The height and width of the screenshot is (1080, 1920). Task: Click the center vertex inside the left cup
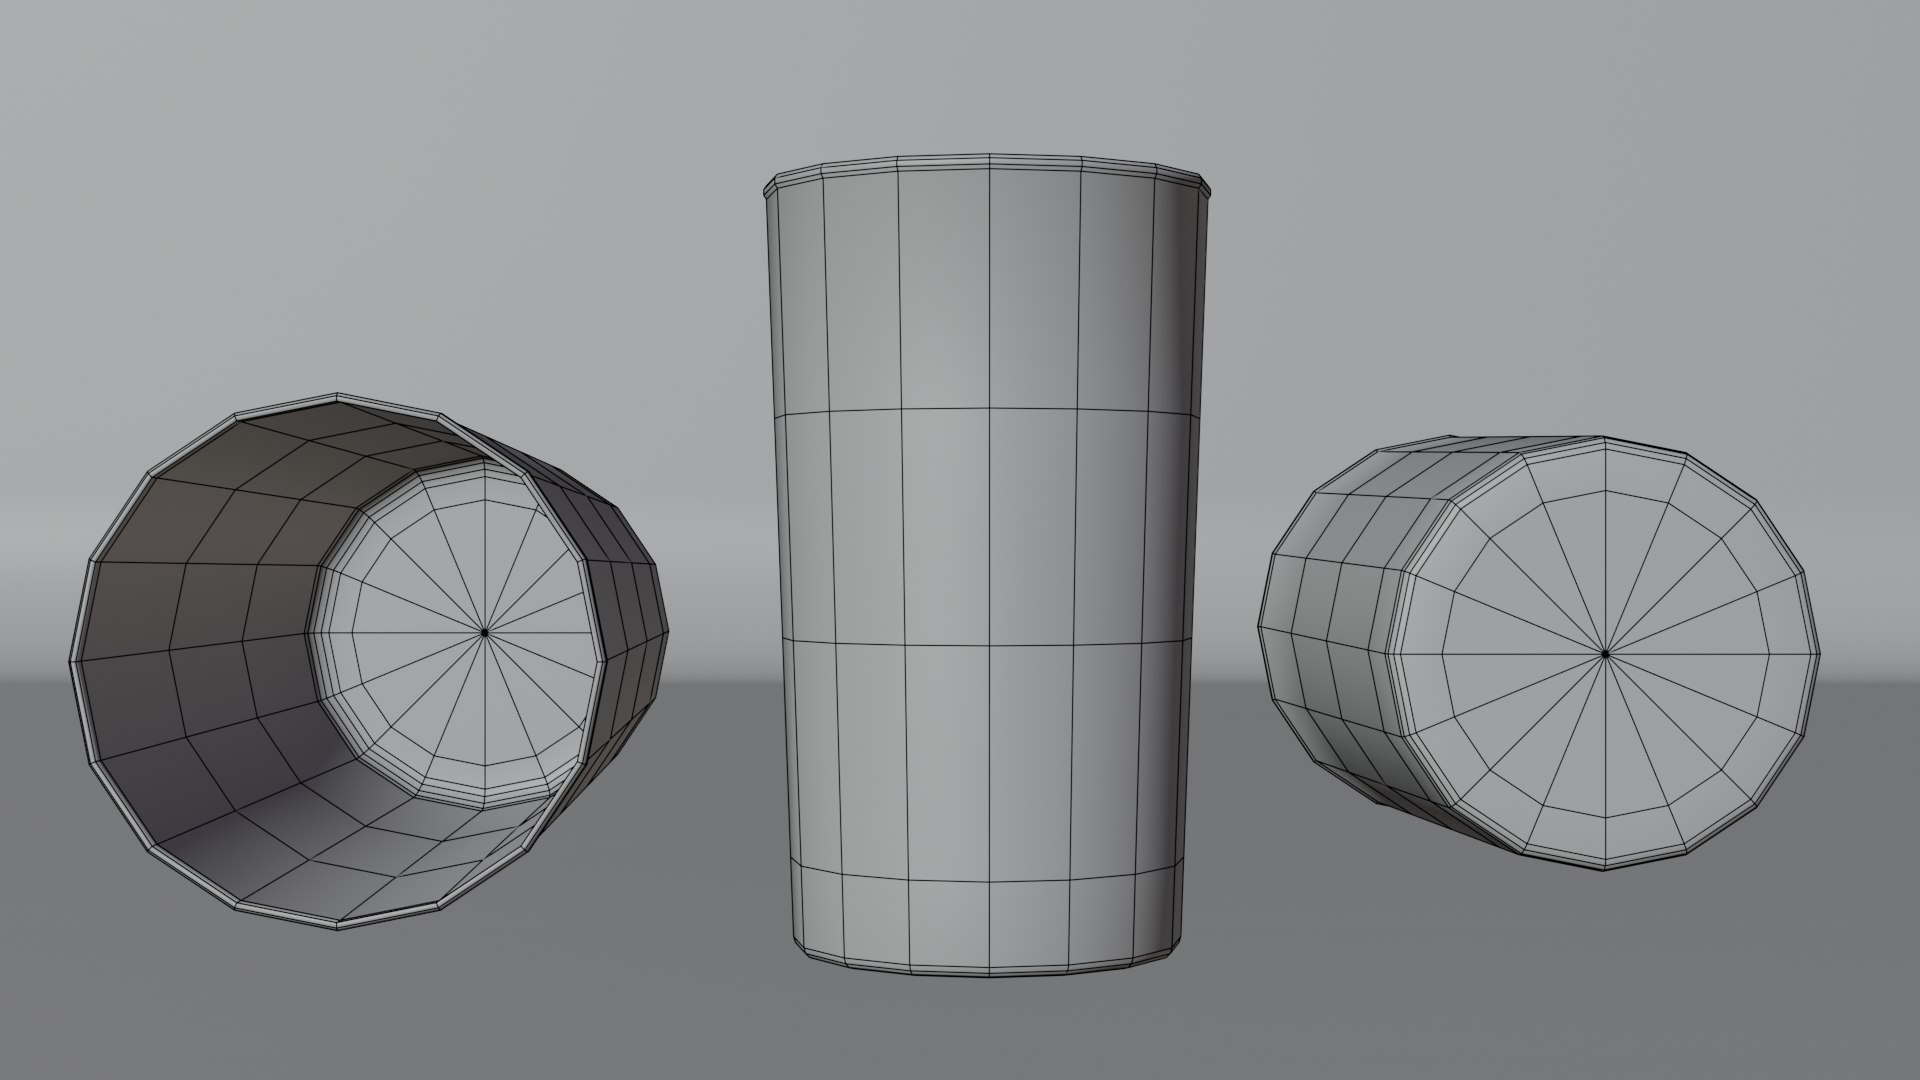coord(485,632)
